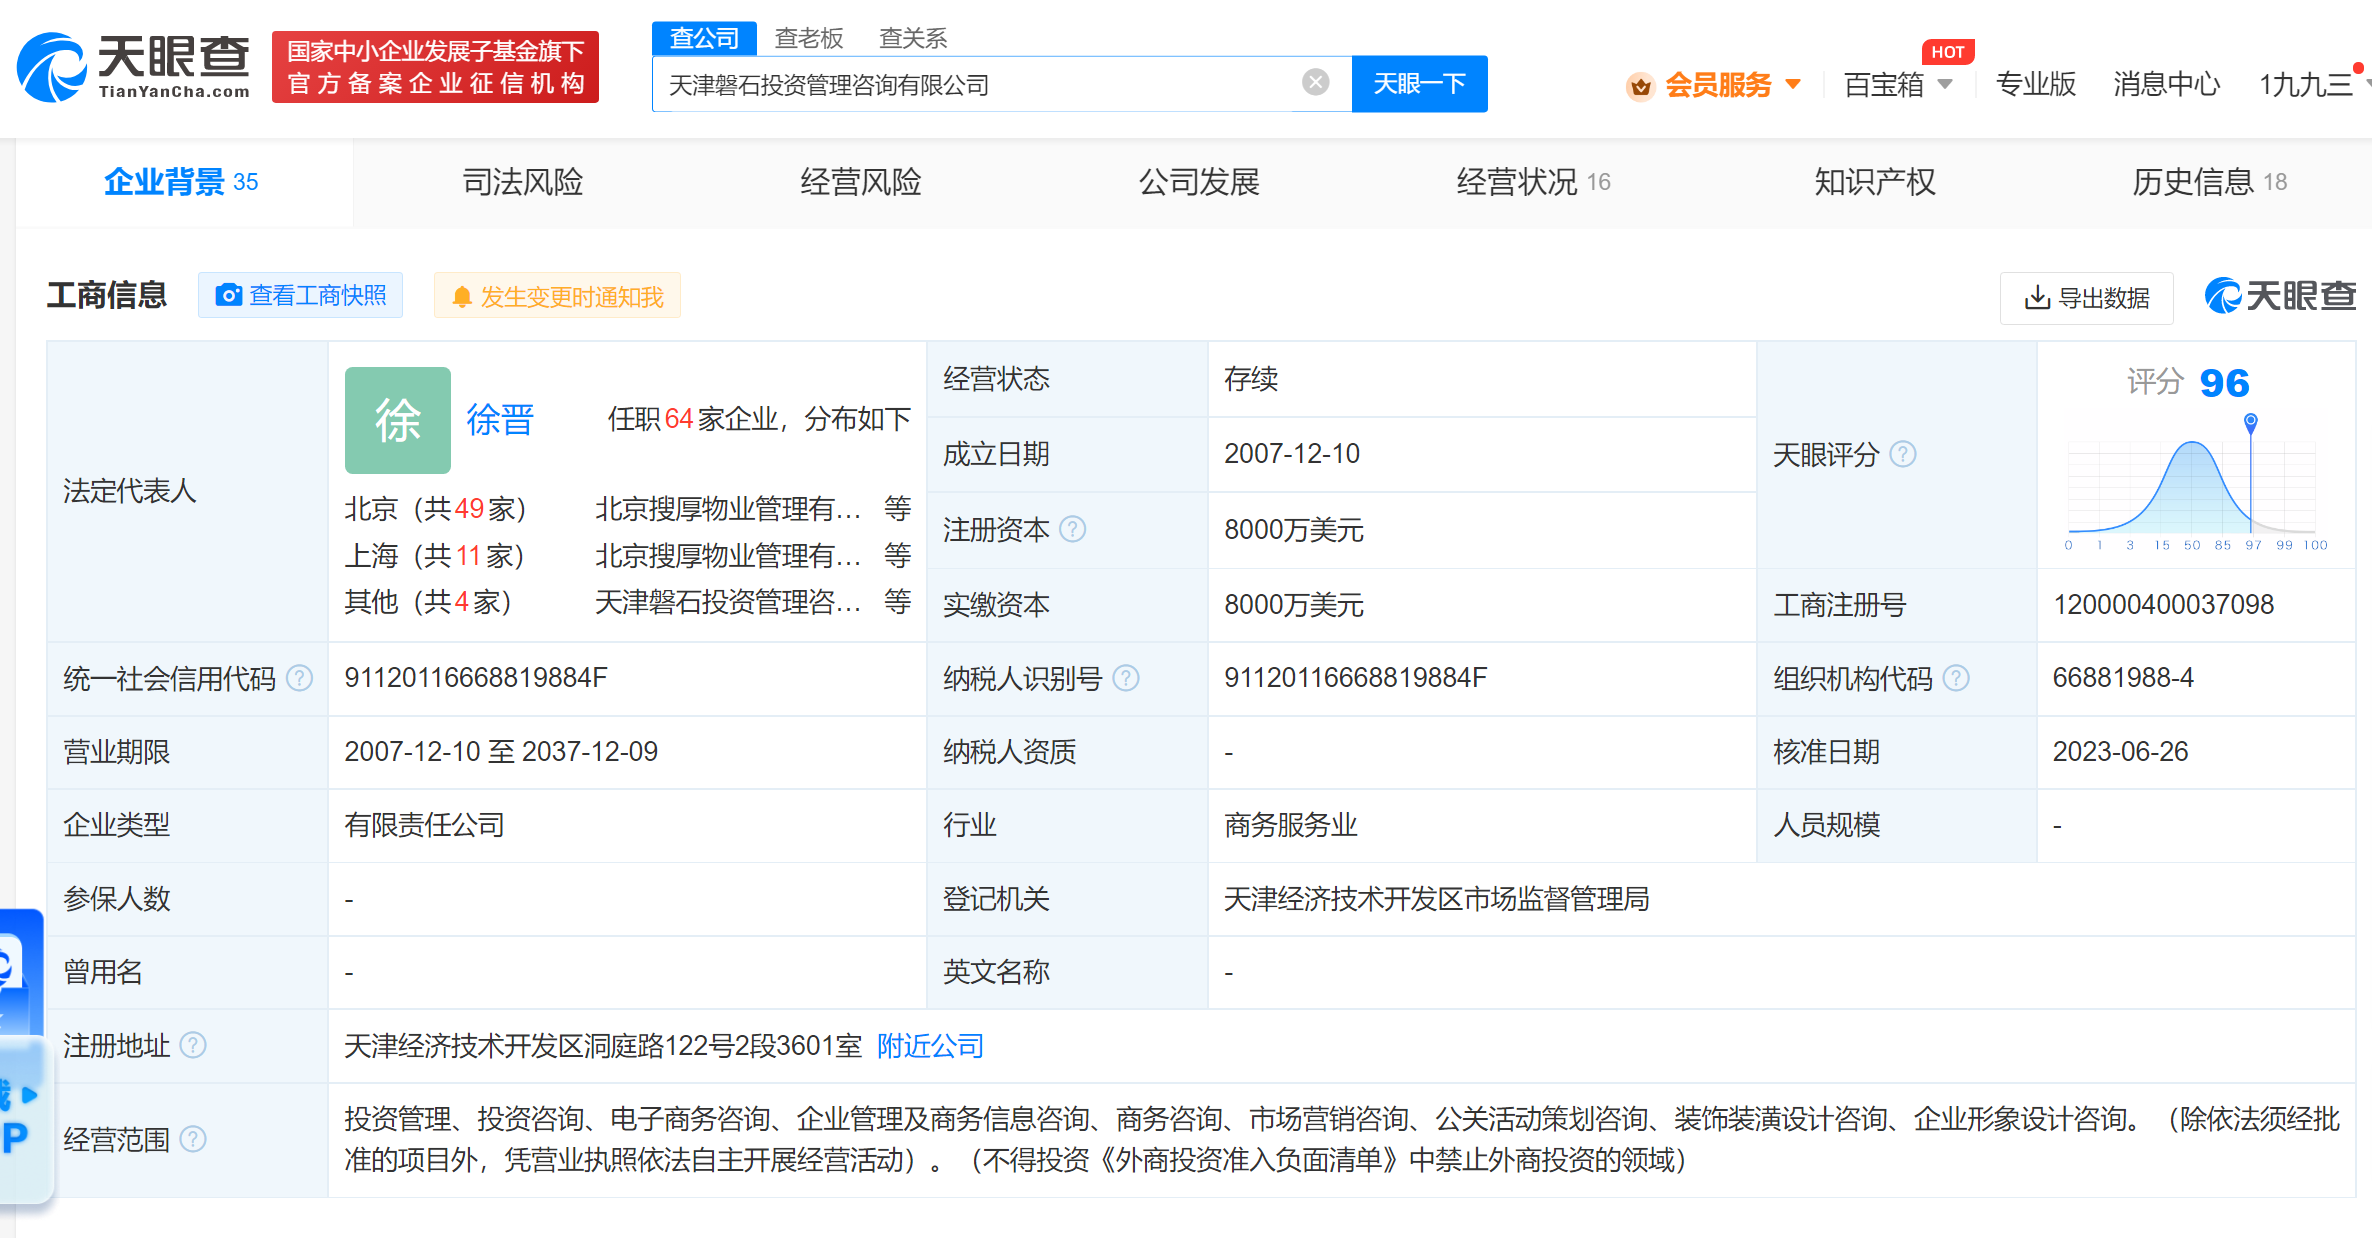2372x1238 pixels.
Task: Click the score marker pin on chart
Action: 2250,422
